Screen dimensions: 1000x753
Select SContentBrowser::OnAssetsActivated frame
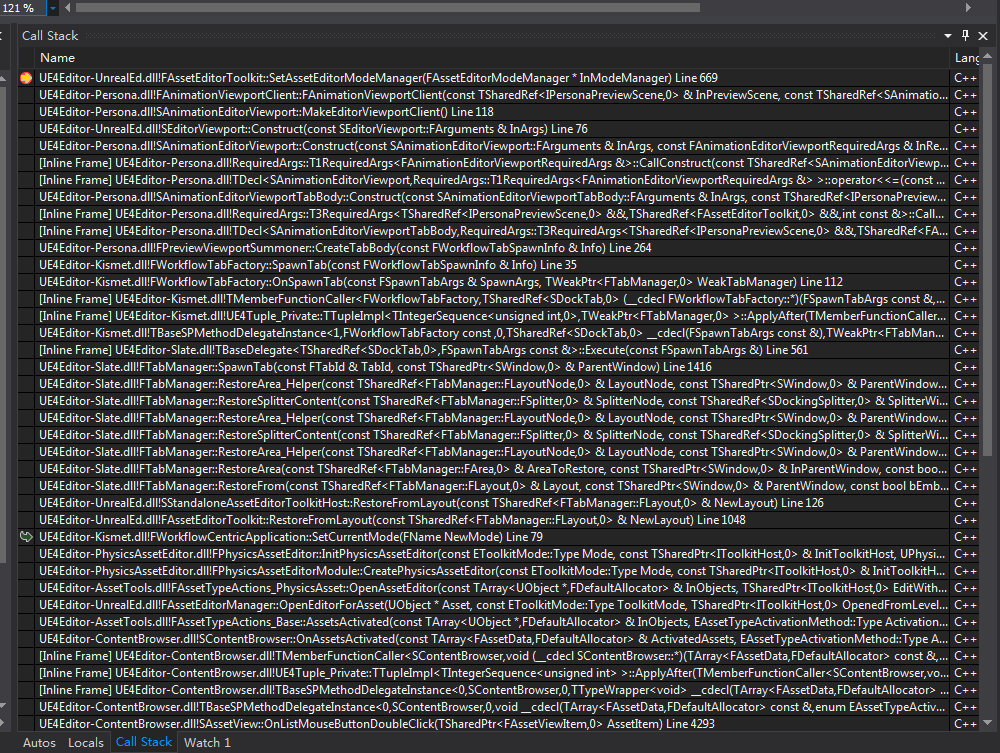pyautogui.click(x=493, y=639)
